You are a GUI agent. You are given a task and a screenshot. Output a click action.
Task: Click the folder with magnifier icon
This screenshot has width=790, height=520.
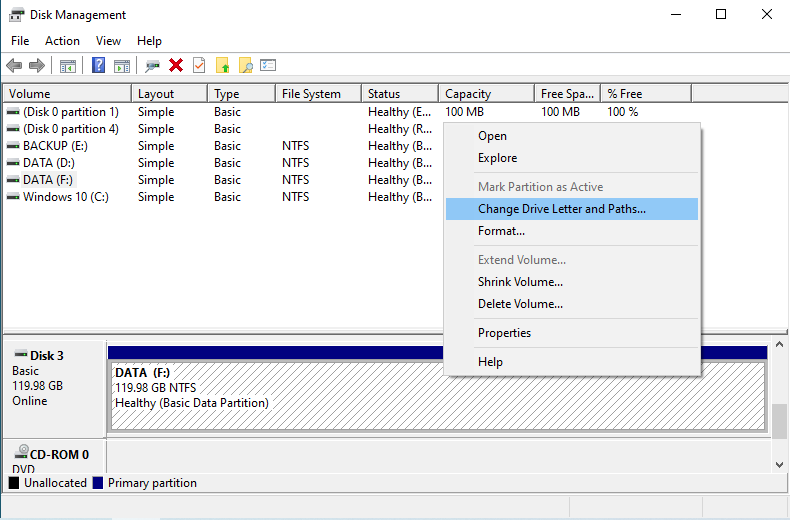pyautogui.click(x=245, y=66)
